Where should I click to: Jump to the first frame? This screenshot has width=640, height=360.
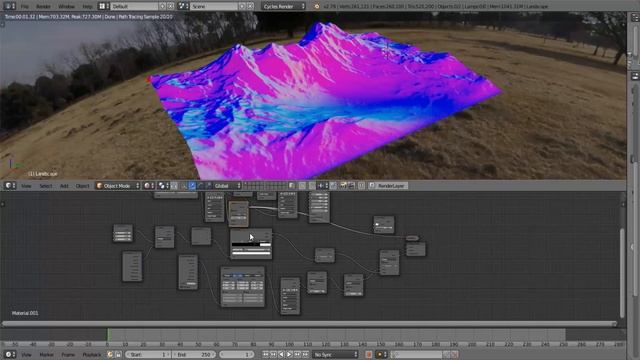click(266, 354)
